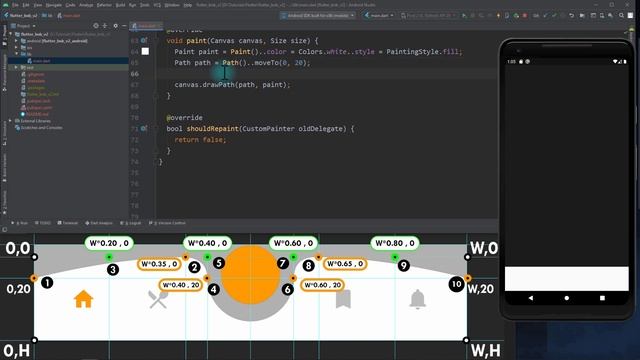The image size is (640, 360).
Task: Expand the android folder
Action: (x=17, y=41)
